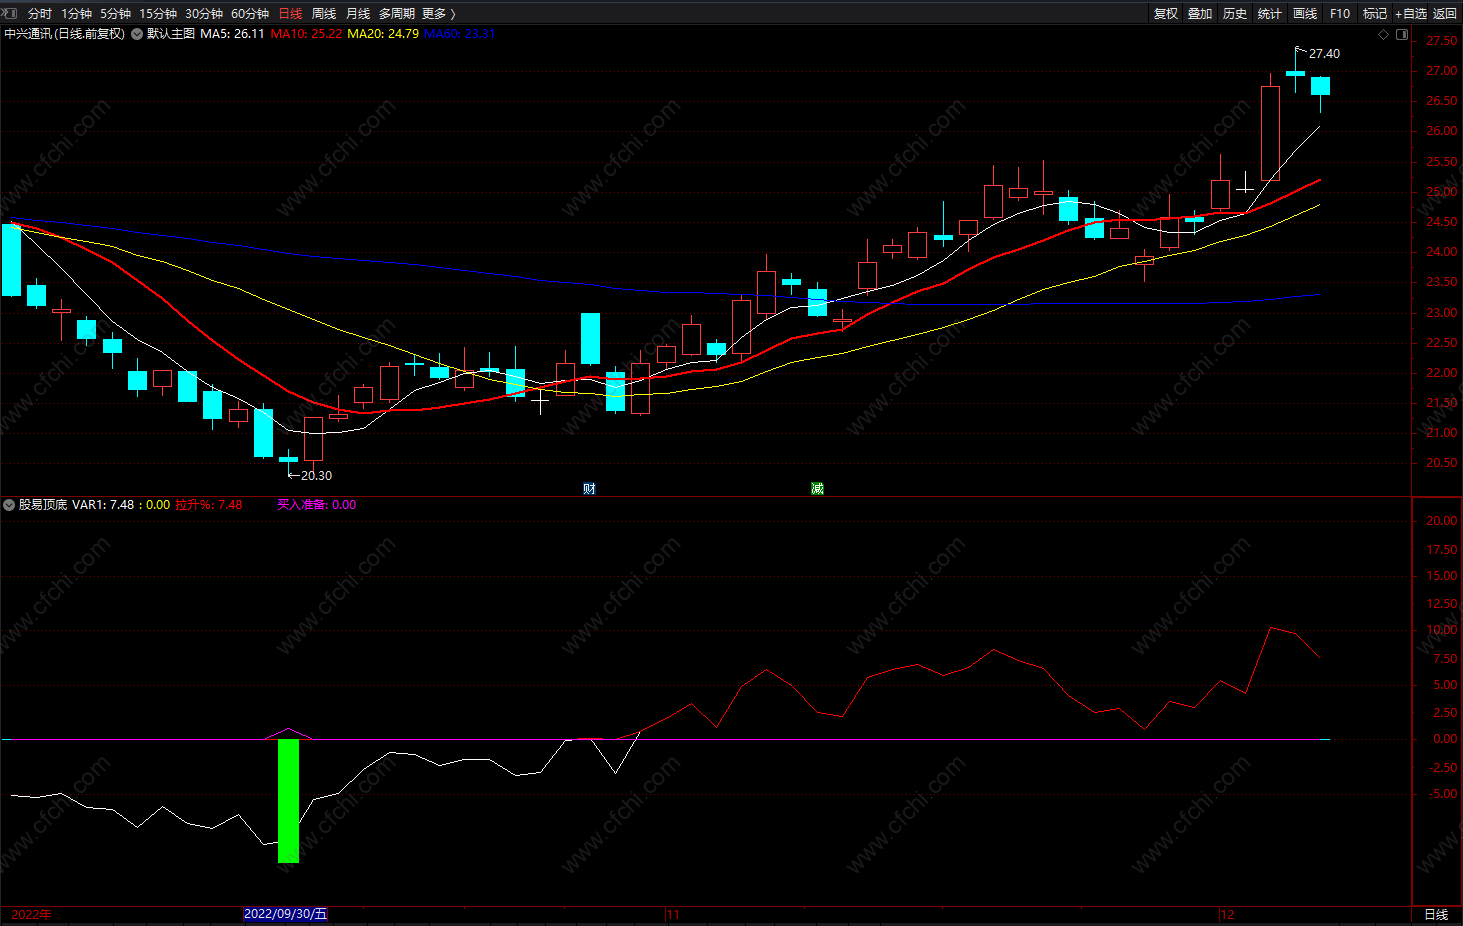Image resolution: width=1463 pixels, height=926 pixels.
Task: Click the 27.40 high price annotation
Action: tap(1324, 54)
